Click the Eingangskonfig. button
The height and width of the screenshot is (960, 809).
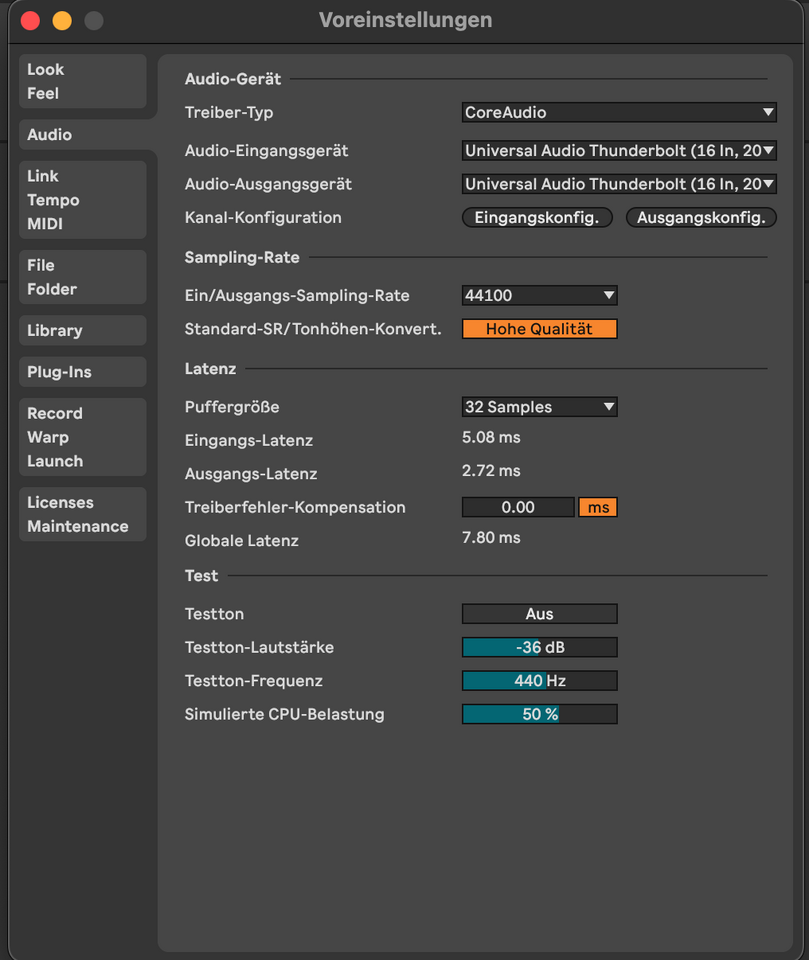pos(537,217)
